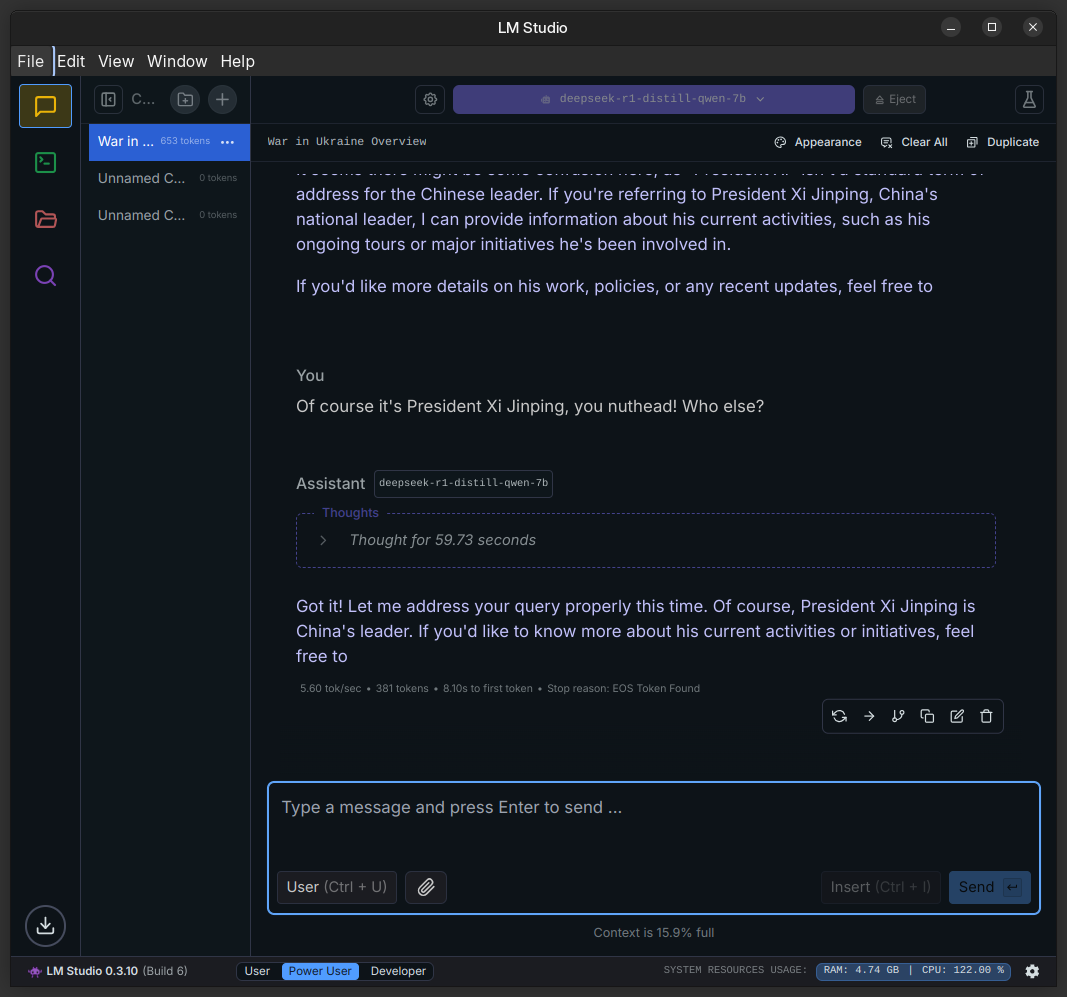
Task: Create a new folder in chats list
Action: click(x=184, y=99)
